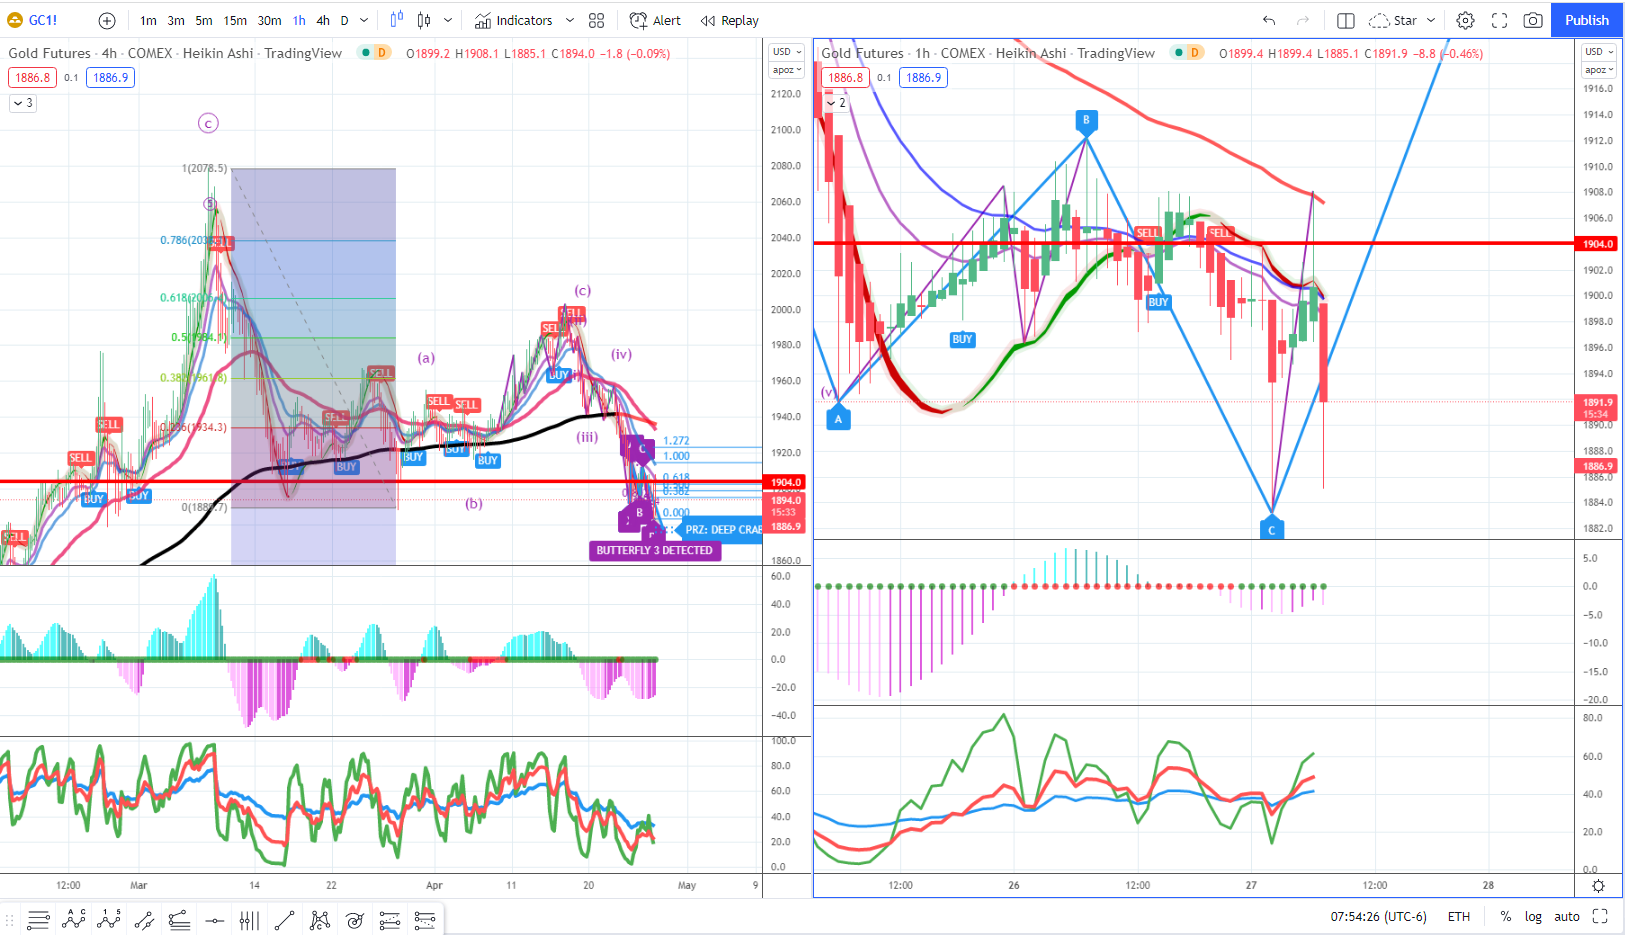Expand the chart style dropdown arrow
The width and height of the screenshot is (1625, 935).
point(448,20)
